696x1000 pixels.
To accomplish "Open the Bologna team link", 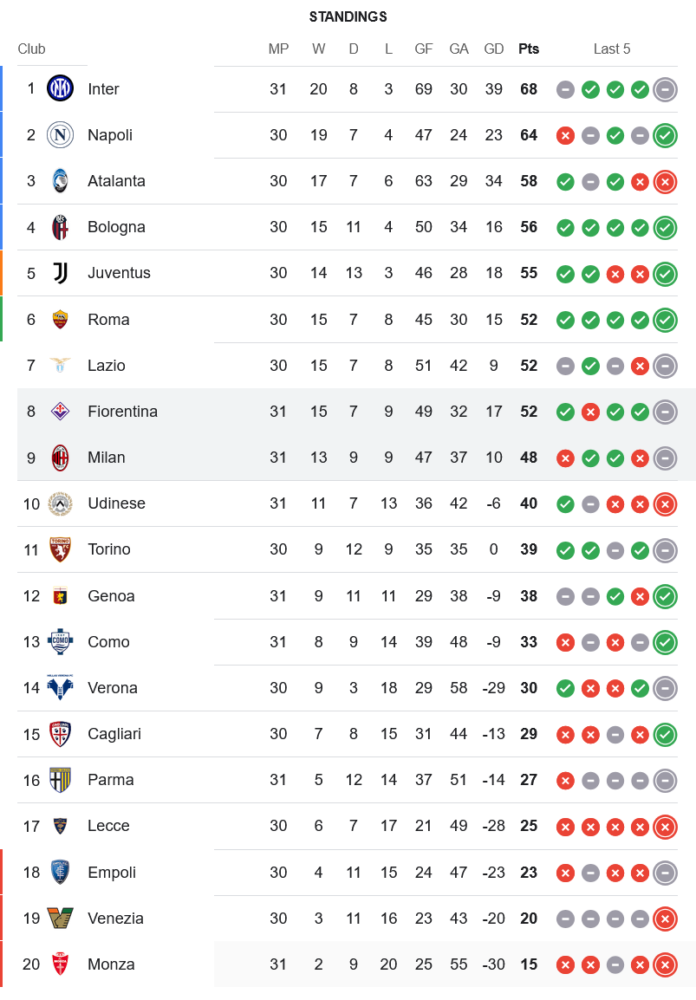I will click(x=116, y=227).
